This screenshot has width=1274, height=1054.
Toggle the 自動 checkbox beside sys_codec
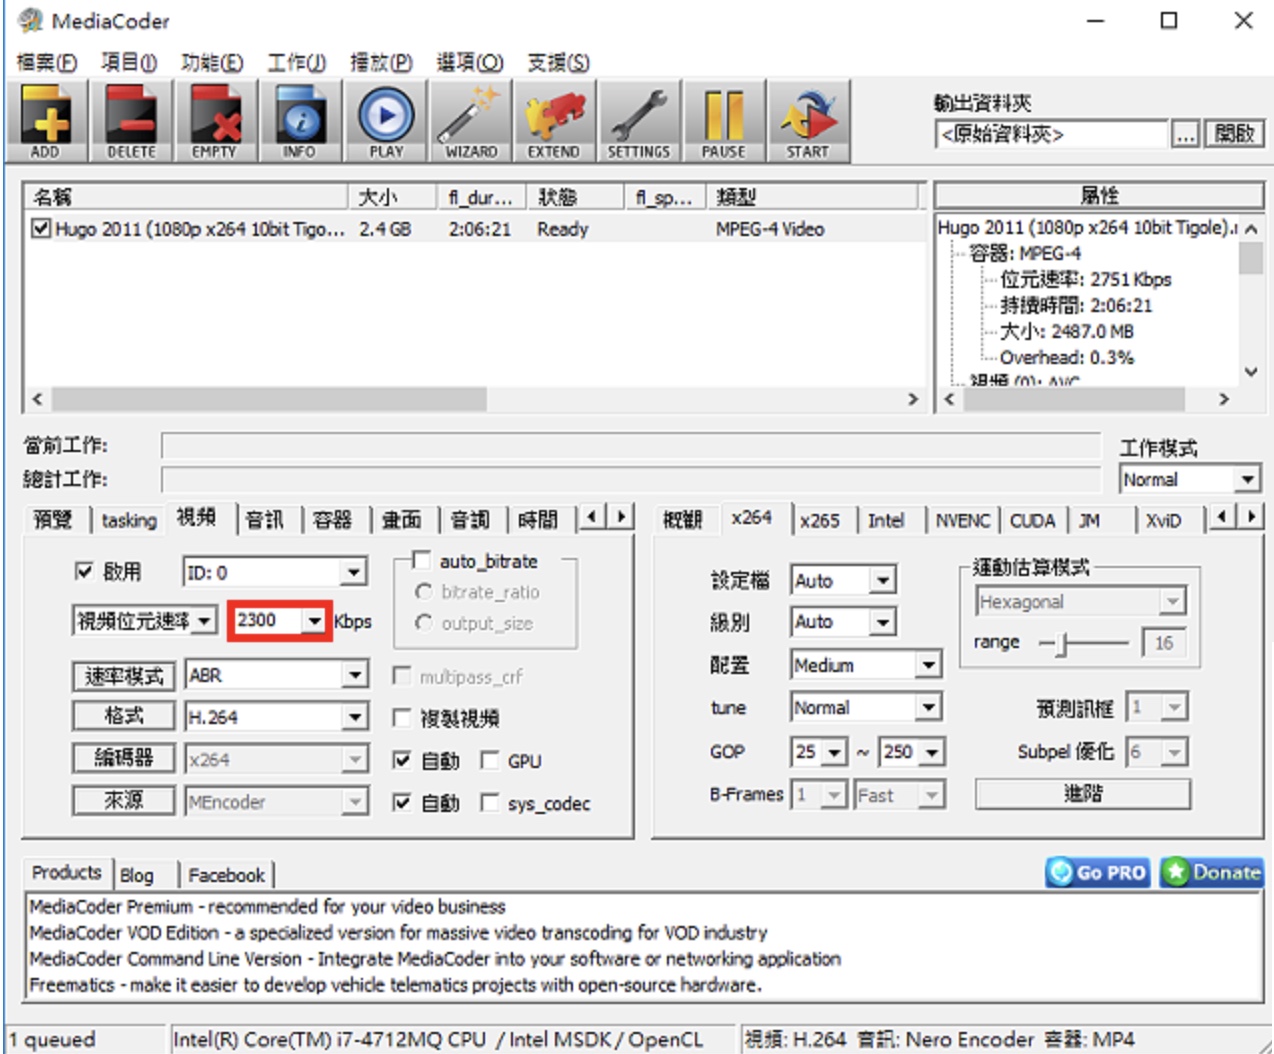click(402, 803)
